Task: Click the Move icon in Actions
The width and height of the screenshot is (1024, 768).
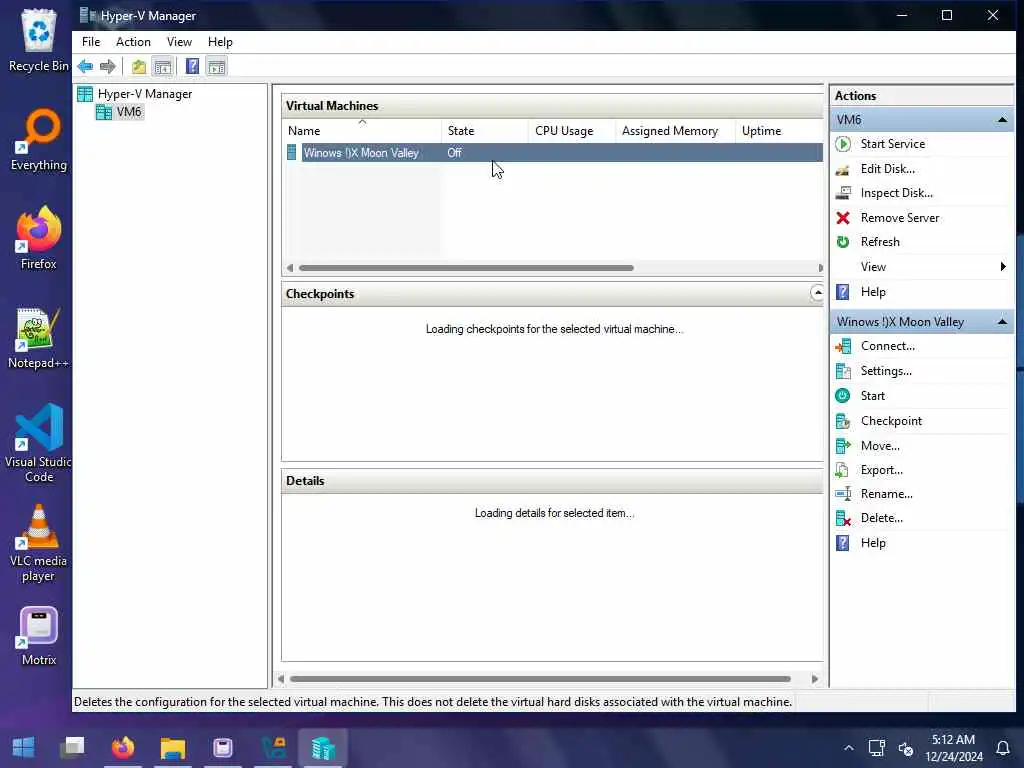Action: [842, 446]
